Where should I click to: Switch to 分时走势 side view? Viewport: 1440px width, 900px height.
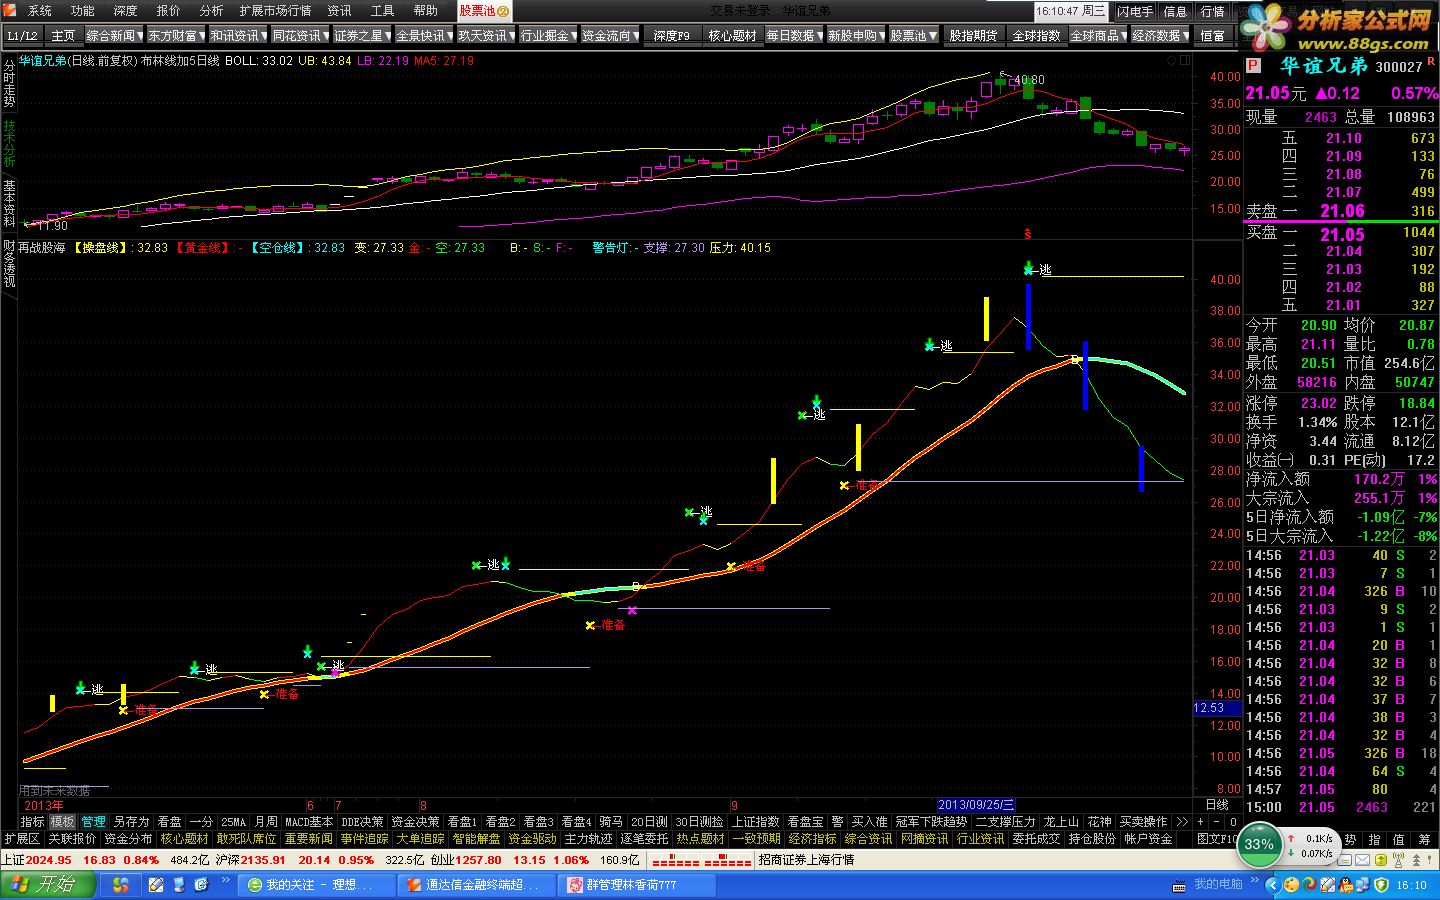point(9,83)
